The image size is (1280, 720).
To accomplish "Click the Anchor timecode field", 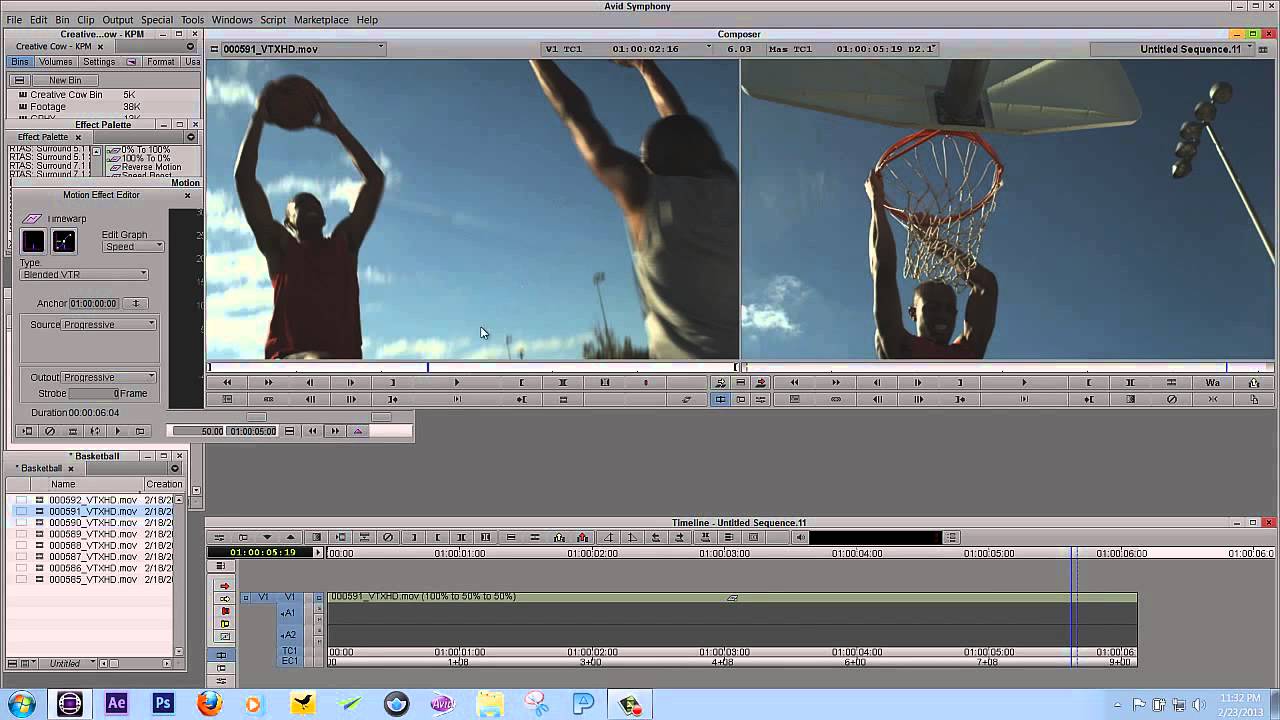I will click(94, 303).
